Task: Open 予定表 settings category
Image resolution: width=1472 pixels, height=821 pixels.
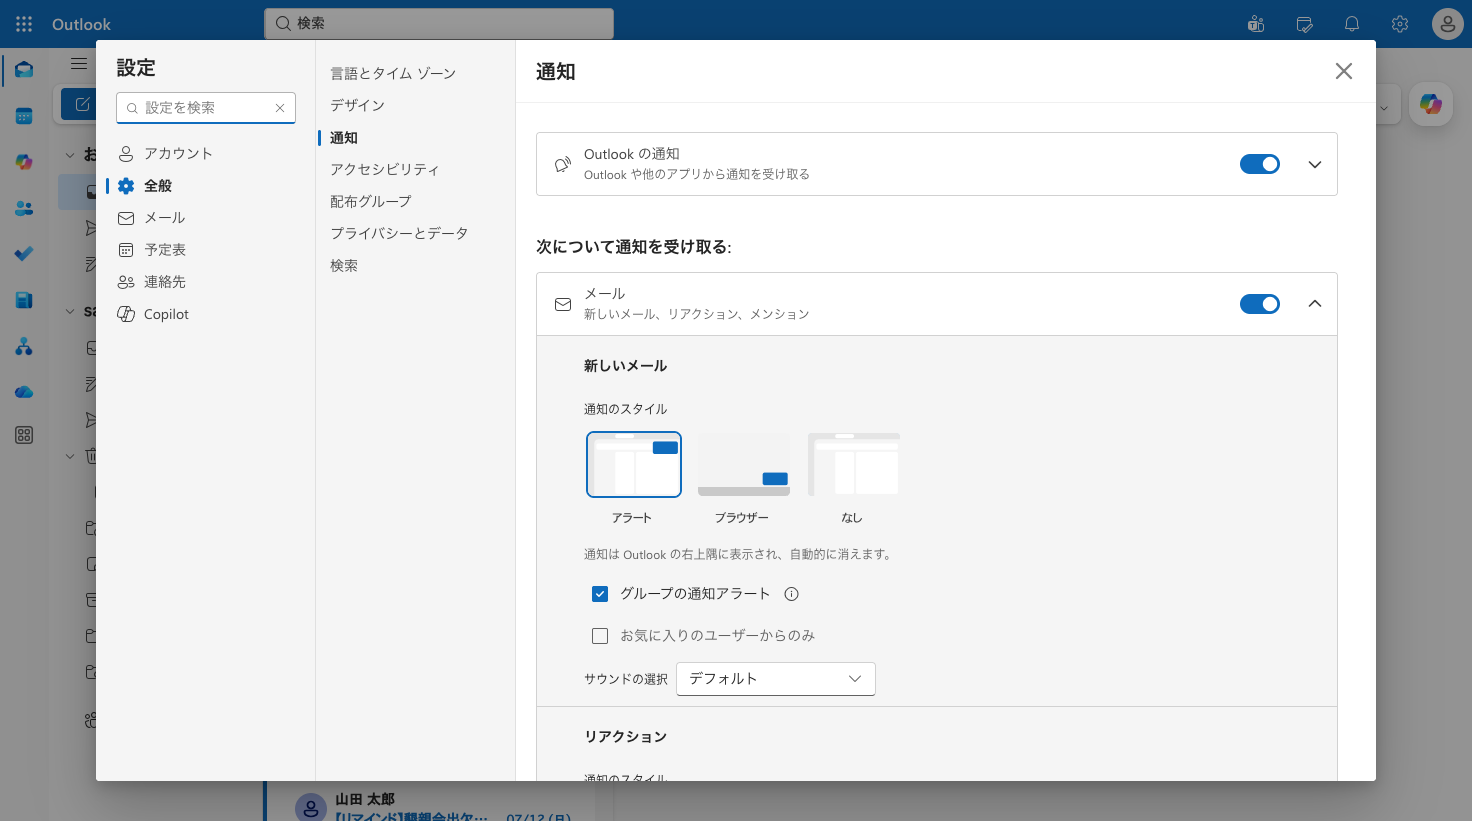Action: click(x=206, y=250)
